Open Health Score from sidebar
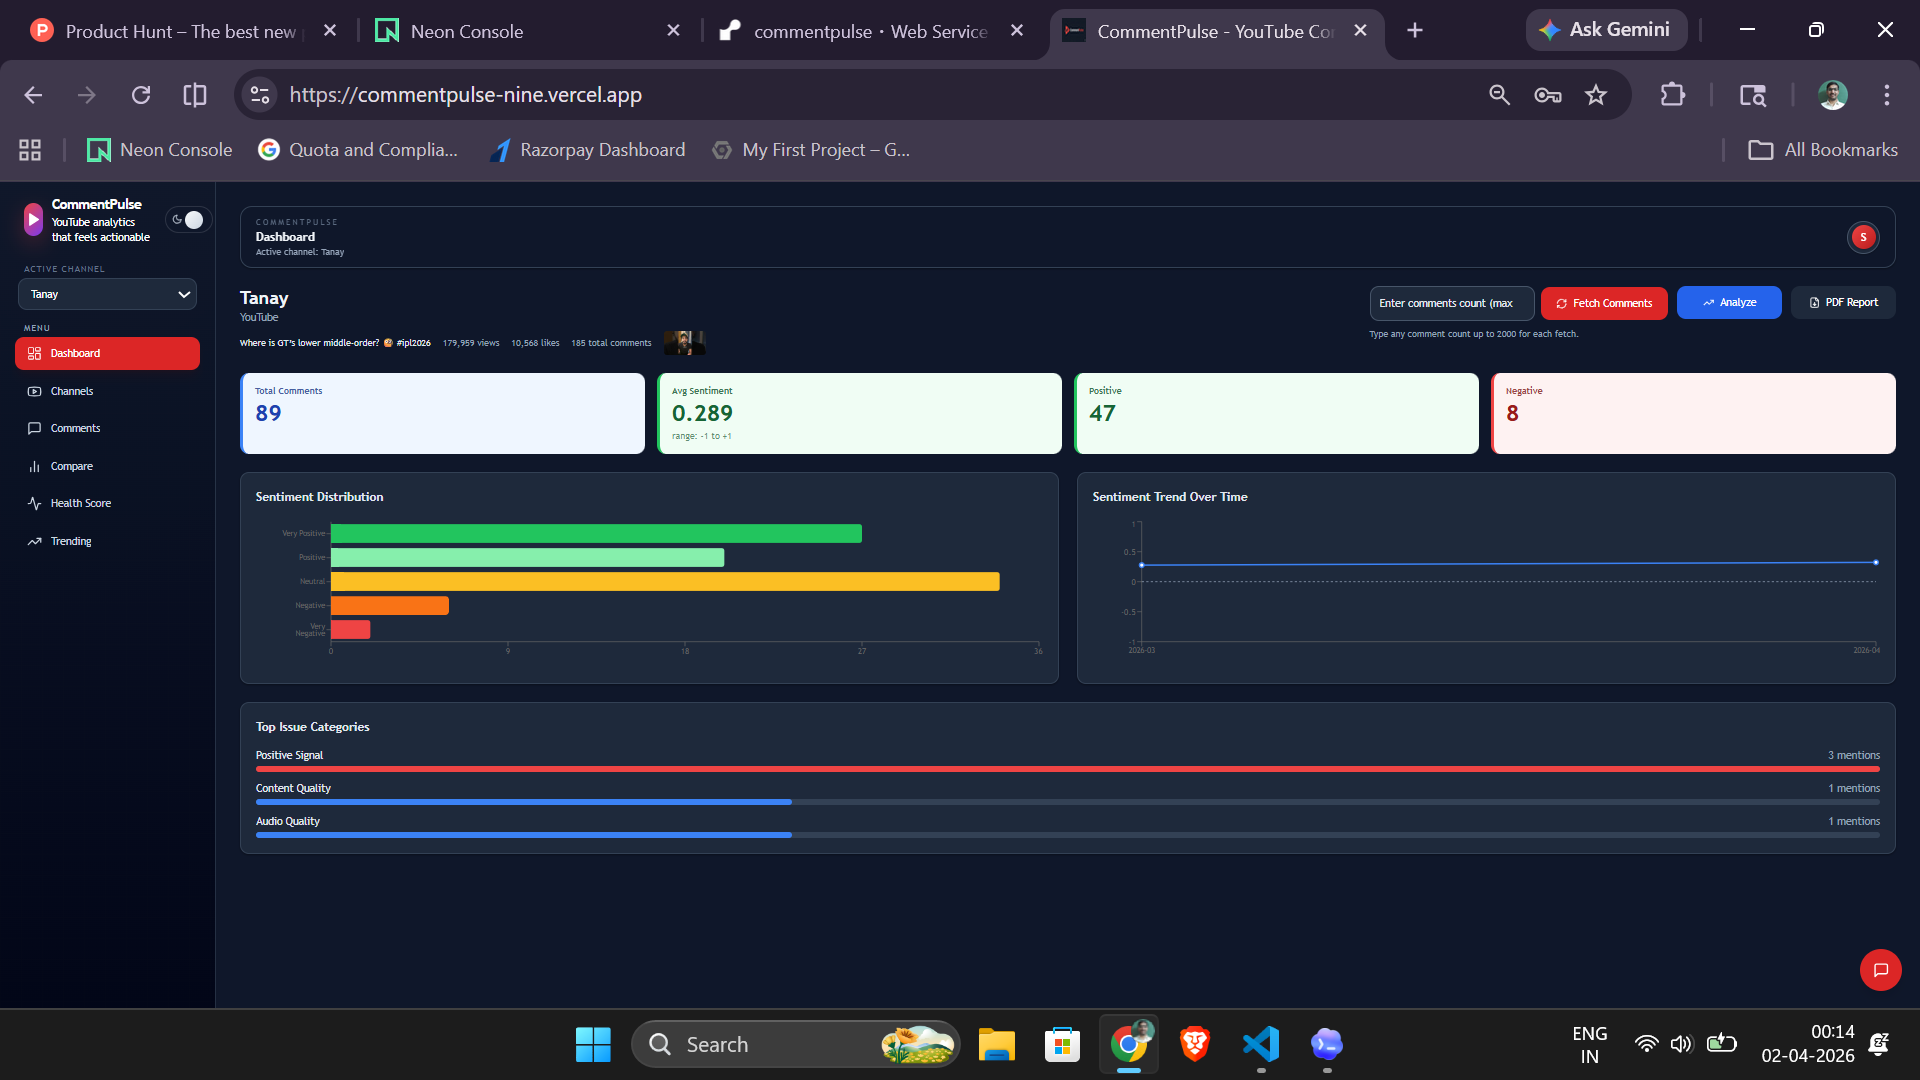The height and width of the screenshot is (1080, 1920). 80,503
